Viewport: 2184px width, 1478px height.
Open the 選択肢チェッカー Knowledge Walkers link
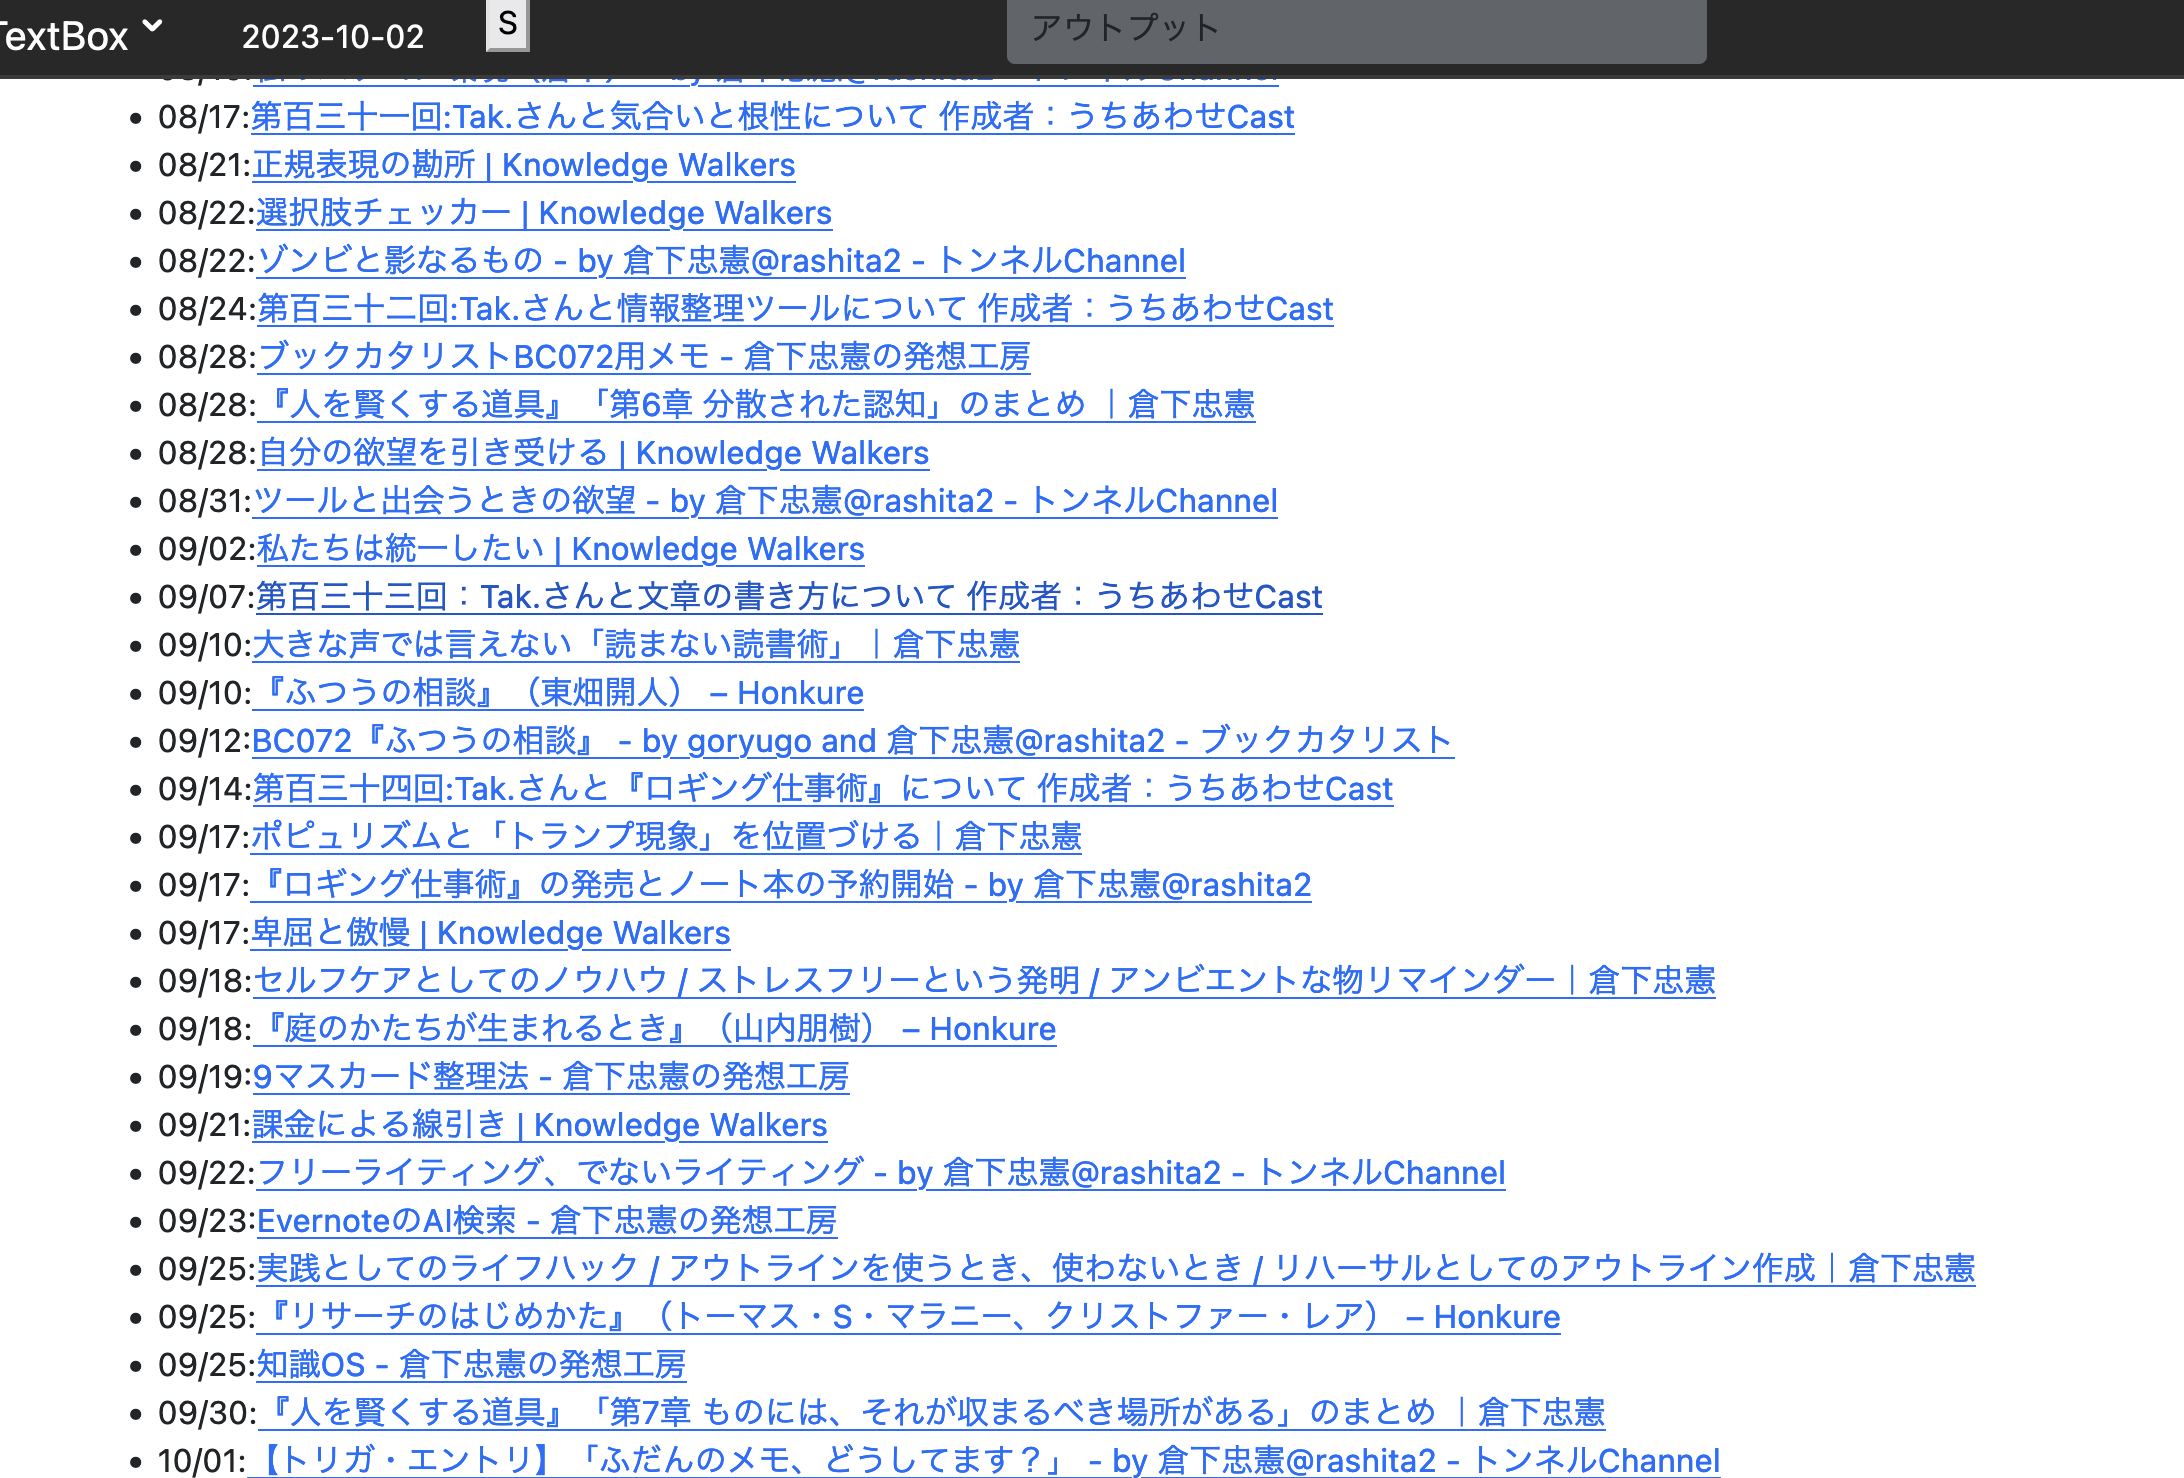(x=543, y=213)
